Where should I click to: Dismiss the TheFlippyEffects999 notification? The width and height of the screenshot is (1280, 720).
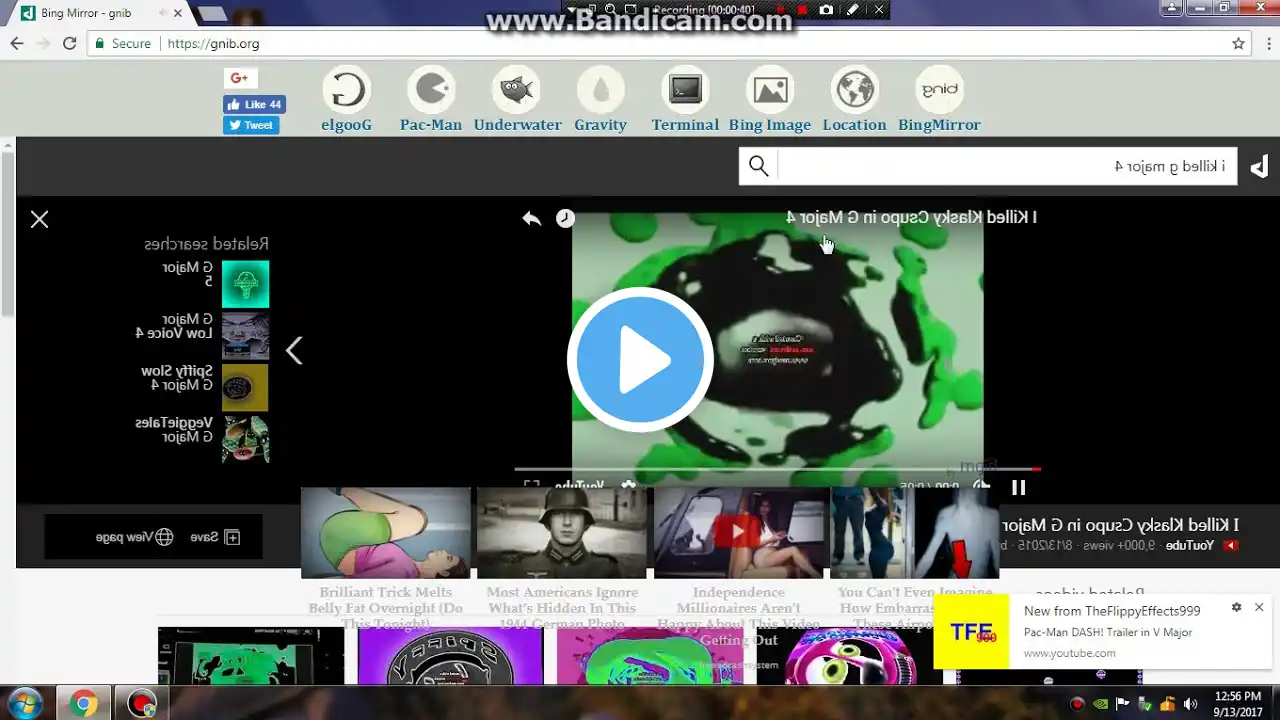tap(1259, 607)
